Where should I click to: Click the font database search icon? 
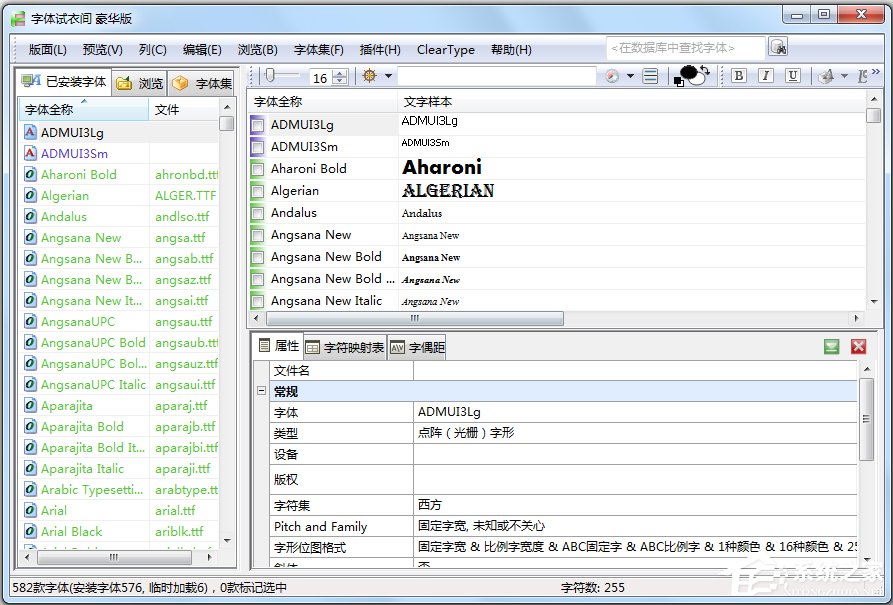[x=778, y=47]
